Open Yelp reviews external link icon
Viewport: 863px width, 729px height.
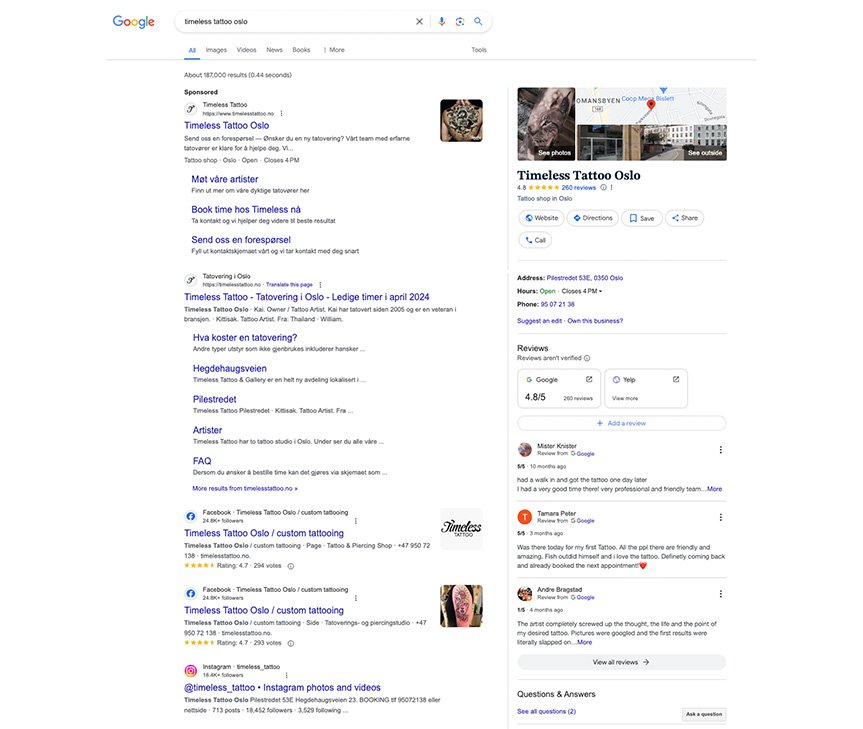676,379
